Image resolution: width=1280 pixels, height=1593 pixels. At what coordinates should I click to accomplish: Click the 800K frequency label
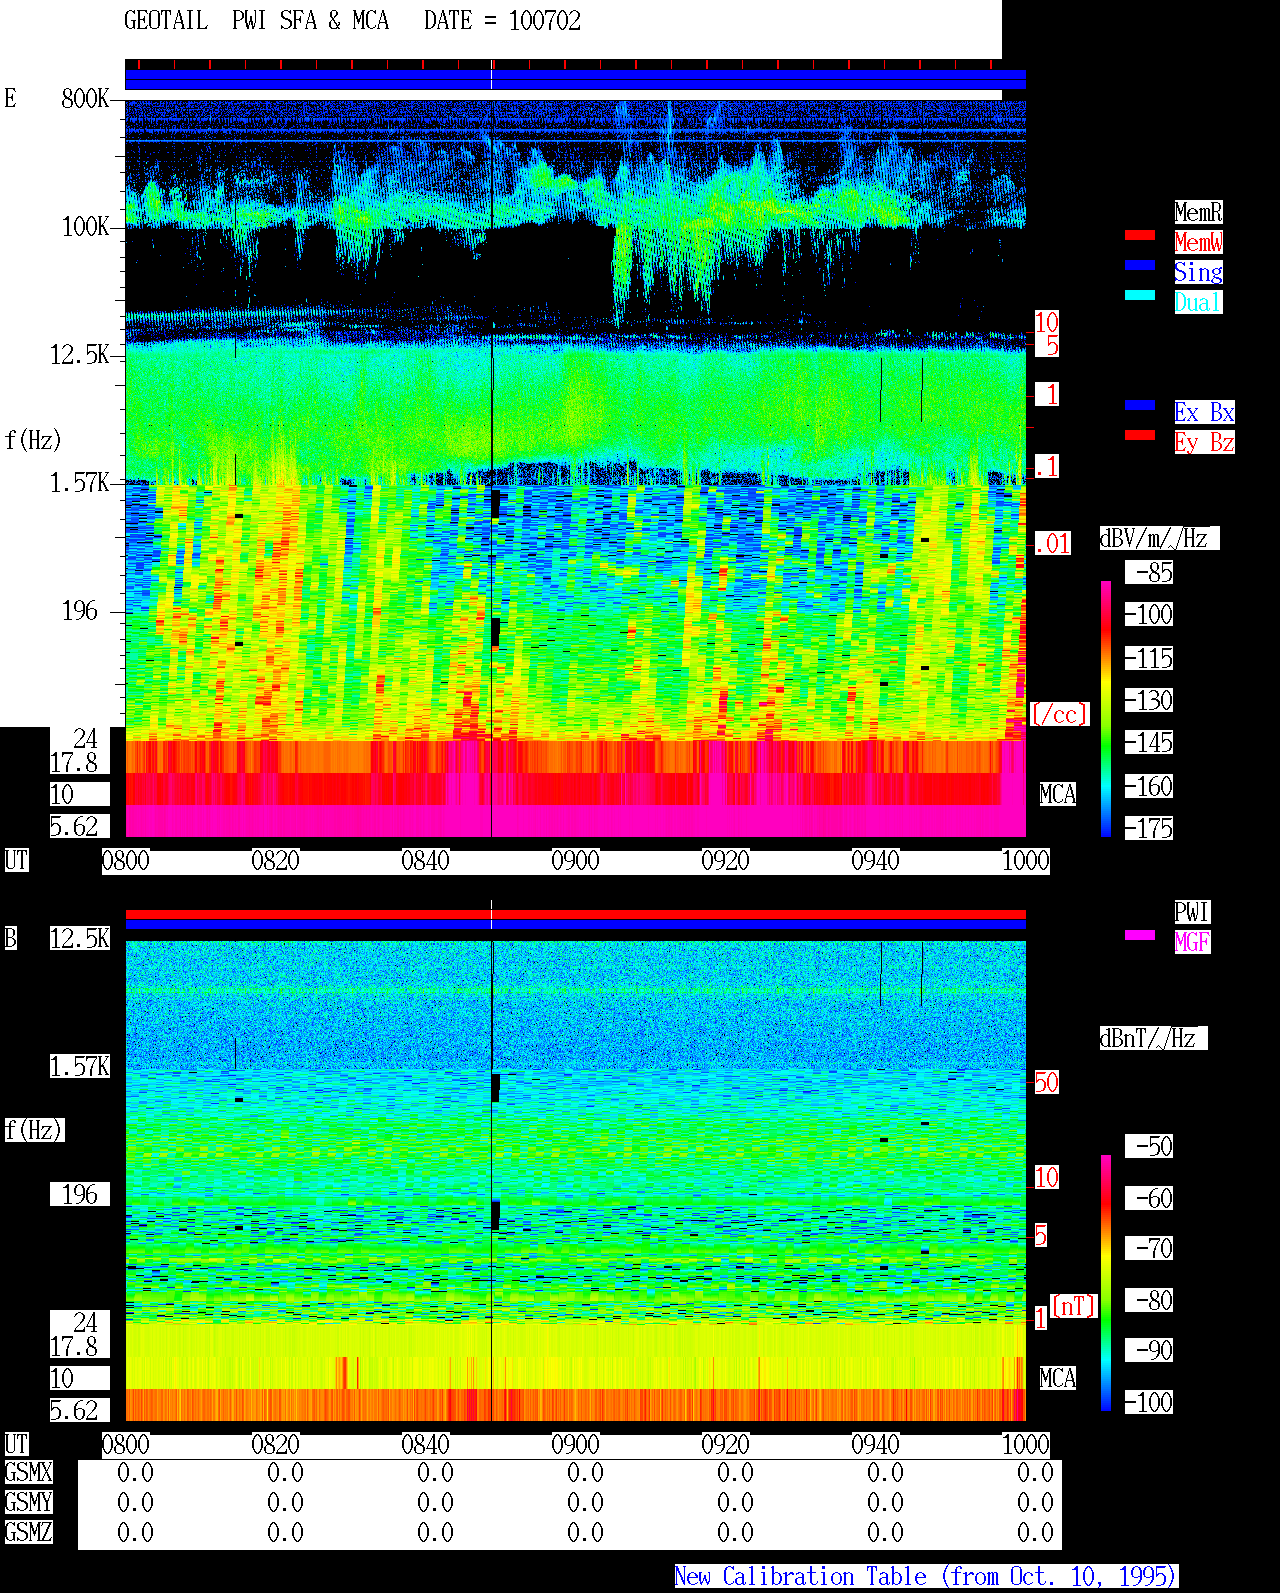[86, 98]
